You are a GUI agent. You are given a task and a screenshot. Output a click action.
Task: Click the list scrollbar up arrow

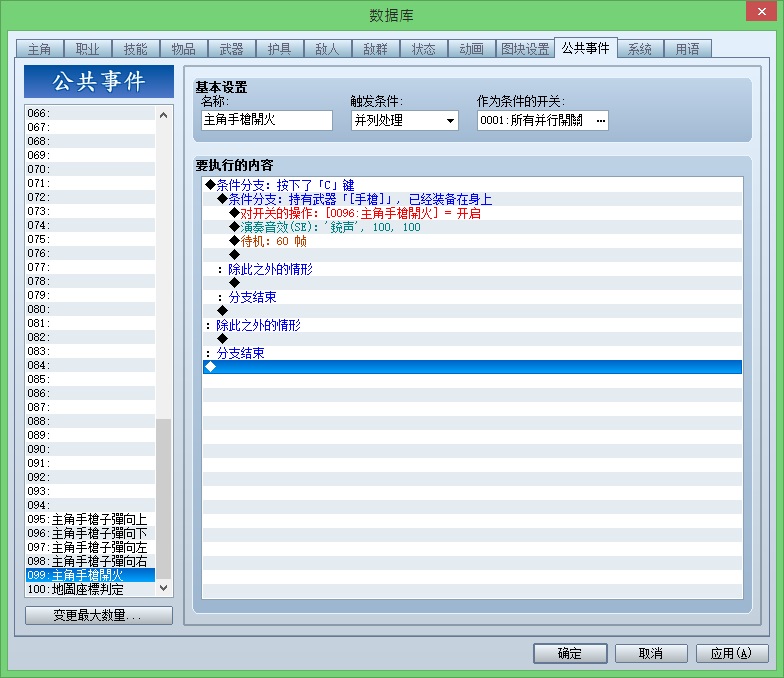pos(164,114)
